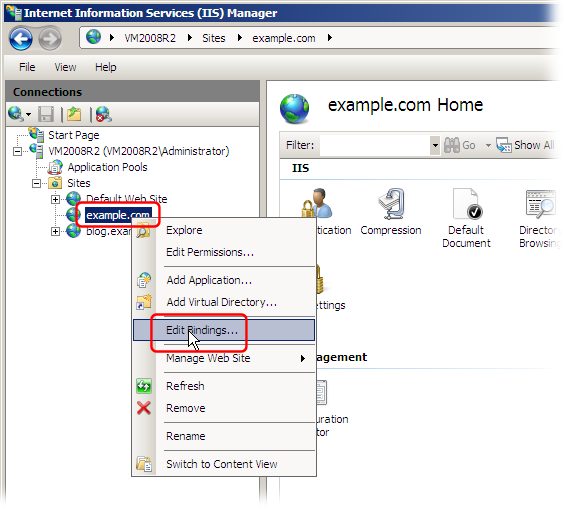Click the Back navigation arrow button
Screen dimensions: 564x509
pyautogui.click(x=21, y=38)
